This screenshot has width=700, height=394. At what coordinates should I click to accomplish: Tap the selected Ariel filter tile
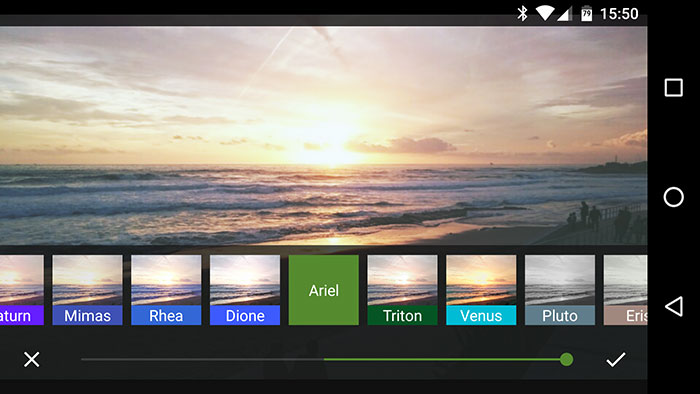coord(324,290)
